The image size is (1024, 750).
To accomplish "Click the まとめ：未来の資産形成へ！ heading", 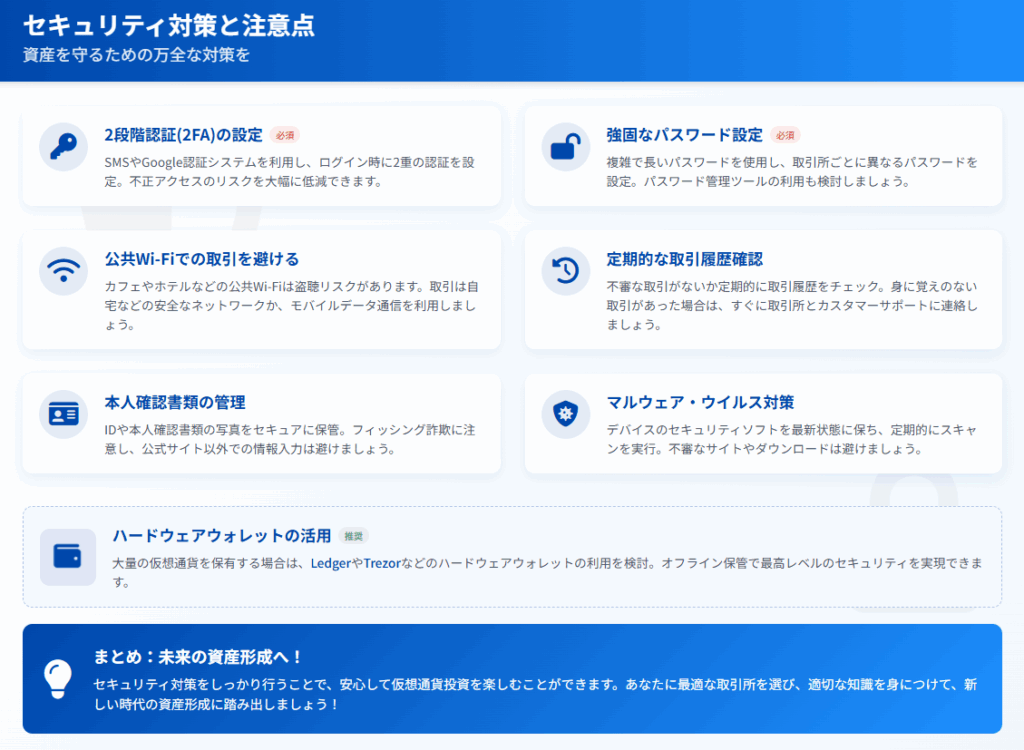I will point(198,656).
